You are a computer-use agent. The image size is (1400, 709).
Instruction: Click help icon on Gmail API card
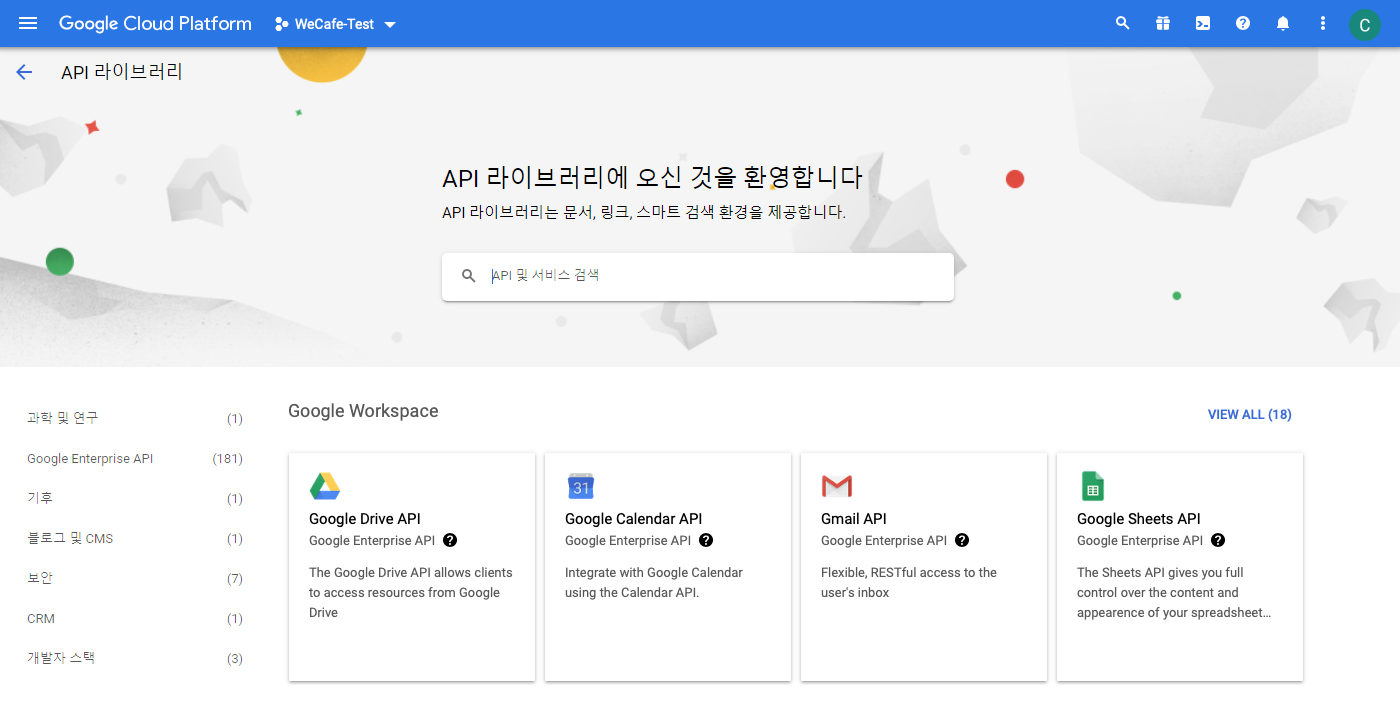pos(962,540)
